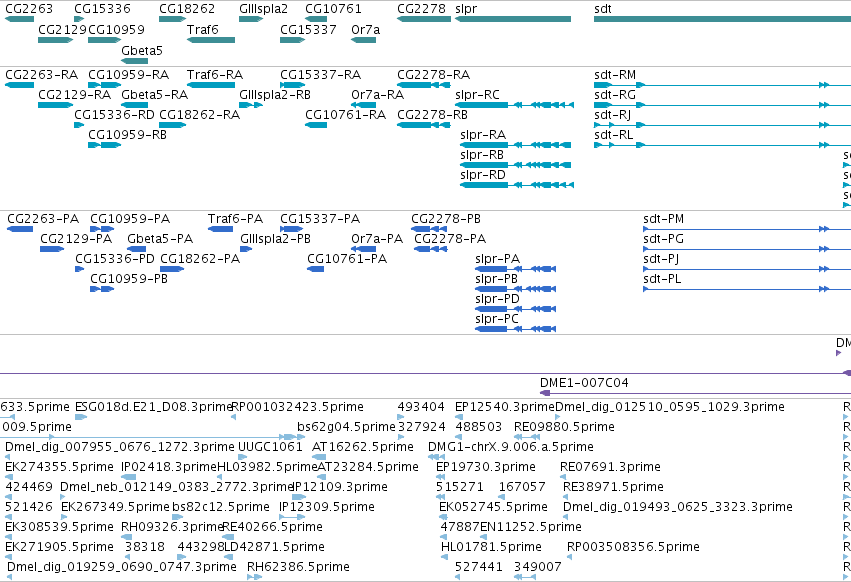Click EST RP001032423.5prime
The image size is (851, 582).
[x=297, y=407]
